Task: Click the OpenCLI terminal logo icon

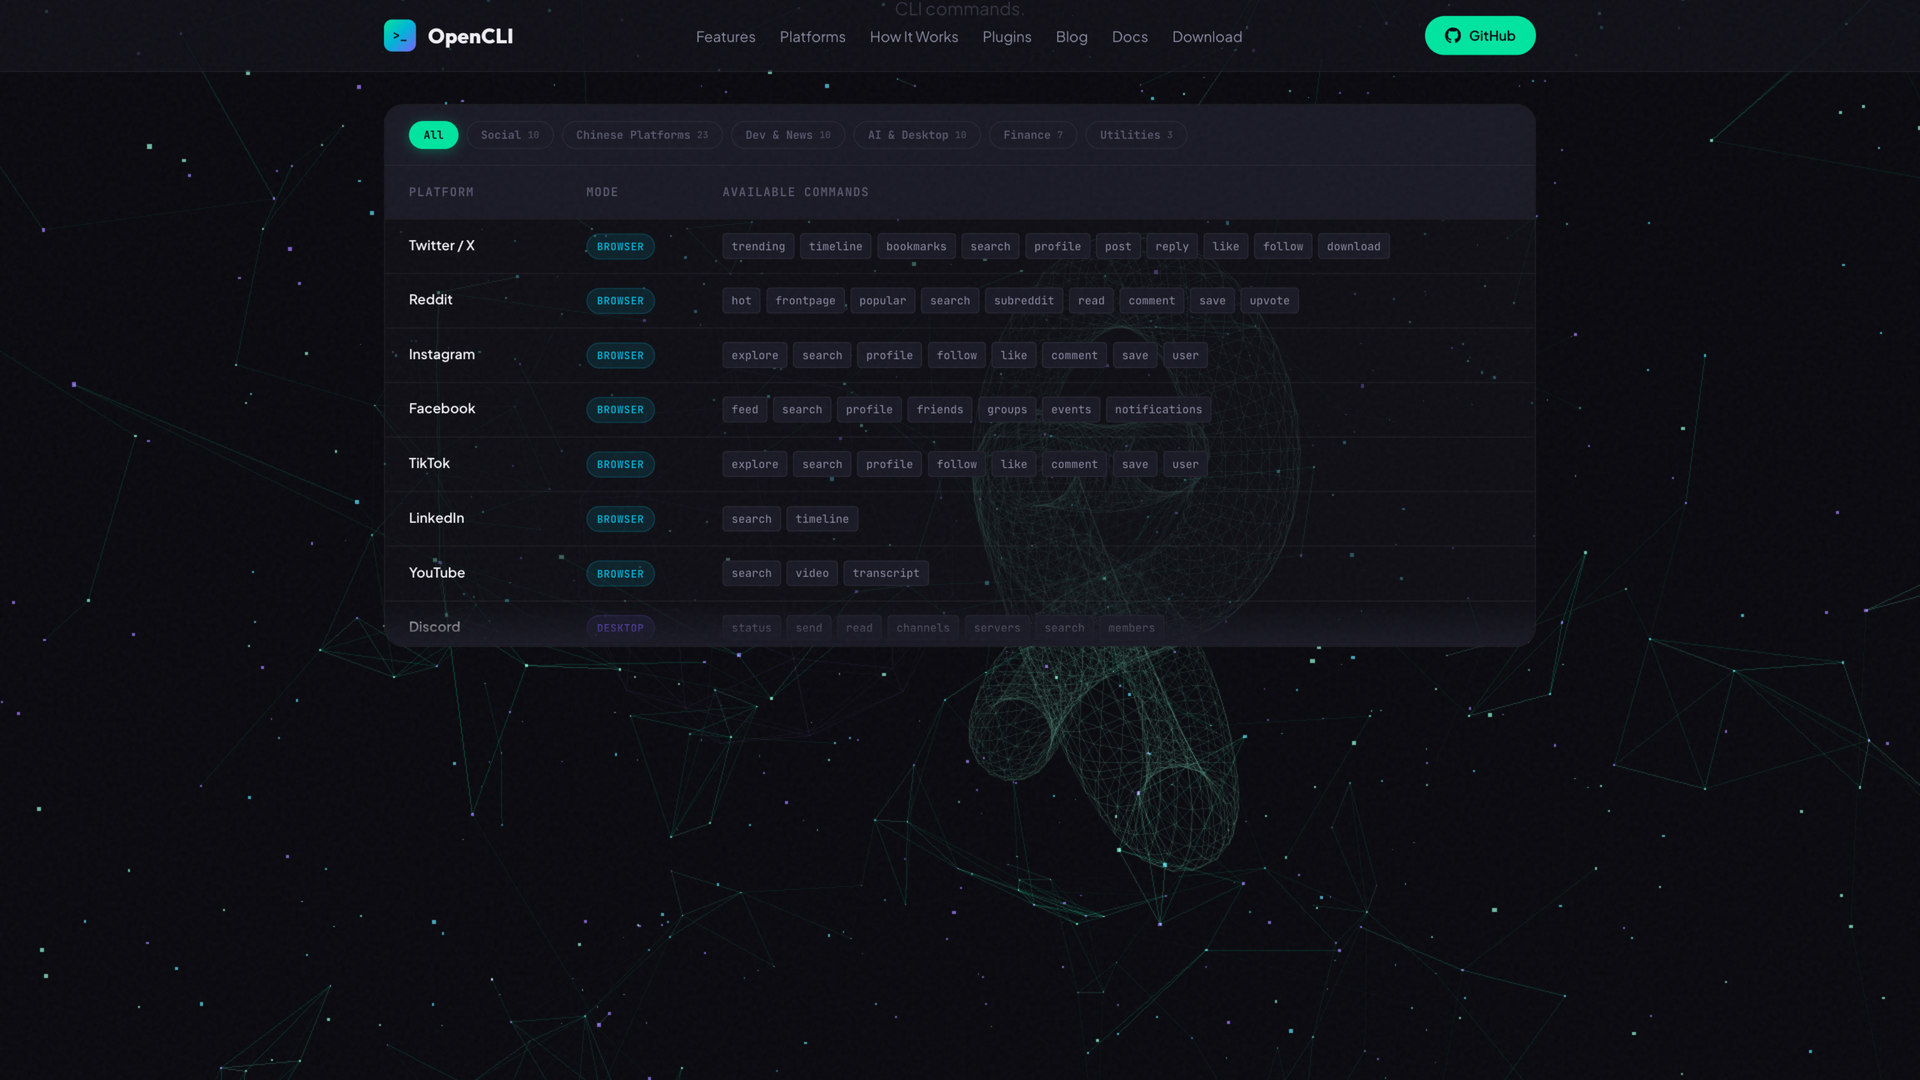Action: 400,36
